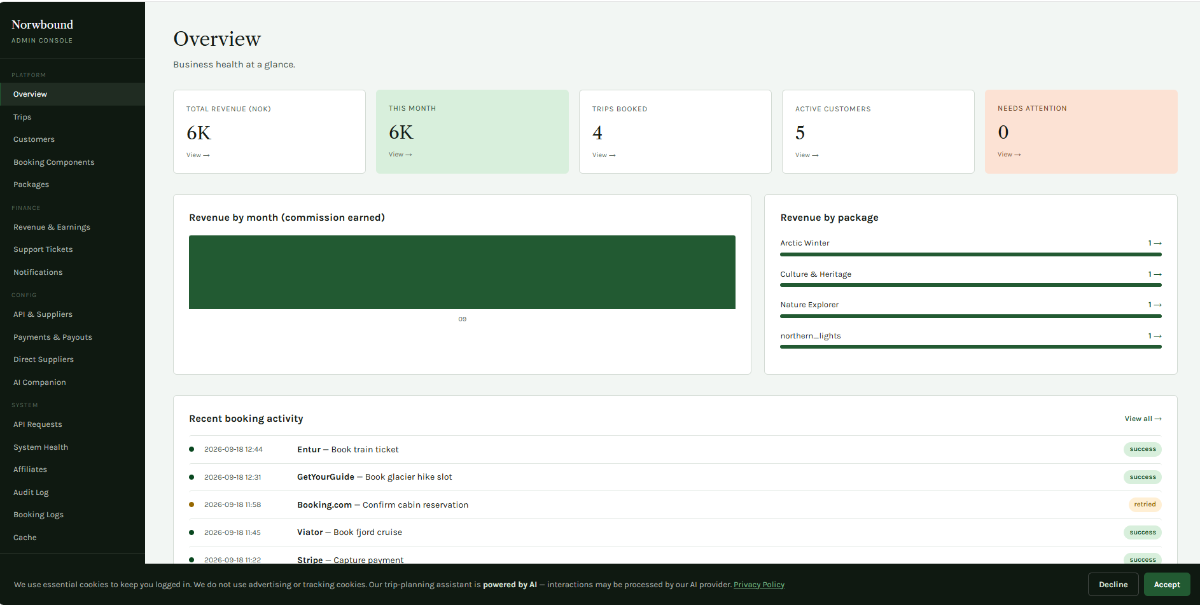This screenshot has height=605, width=1200.
Task: Click arrow next to Nature Explorer package
Action: (x=1155, y=305)
